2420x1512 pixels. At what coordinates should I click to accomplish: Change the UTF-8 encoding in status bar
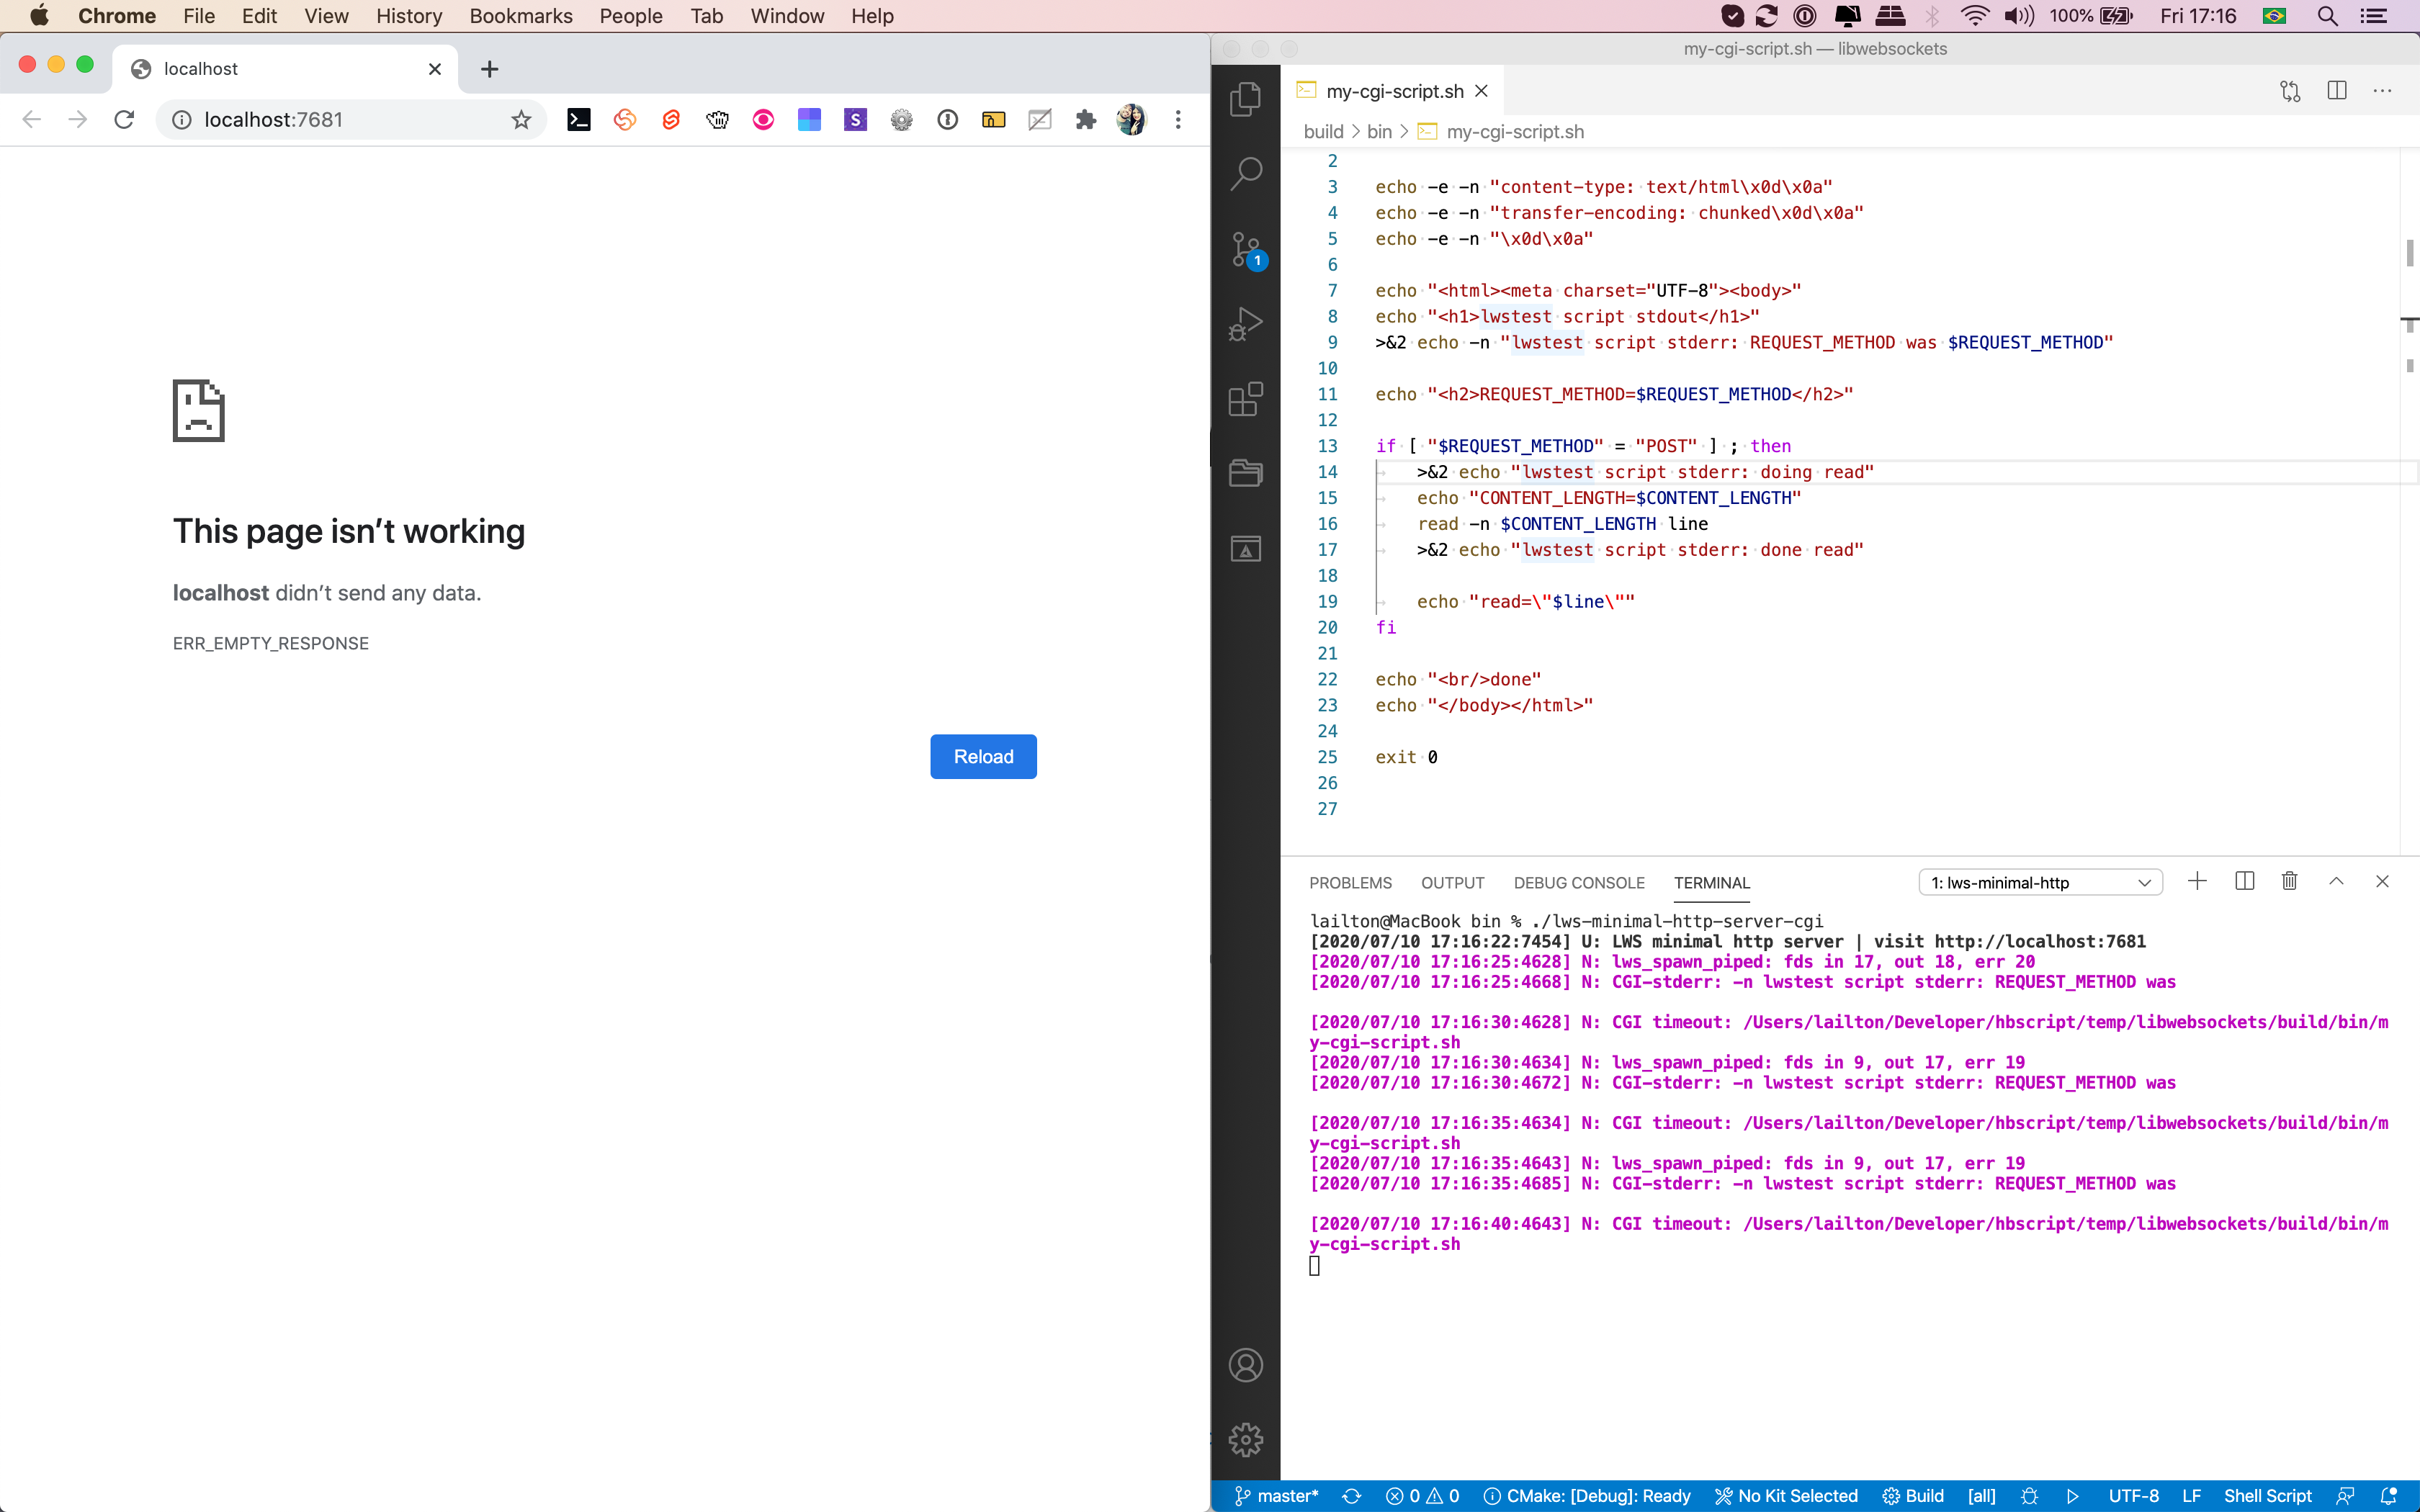click(x=2133, y=1496)
